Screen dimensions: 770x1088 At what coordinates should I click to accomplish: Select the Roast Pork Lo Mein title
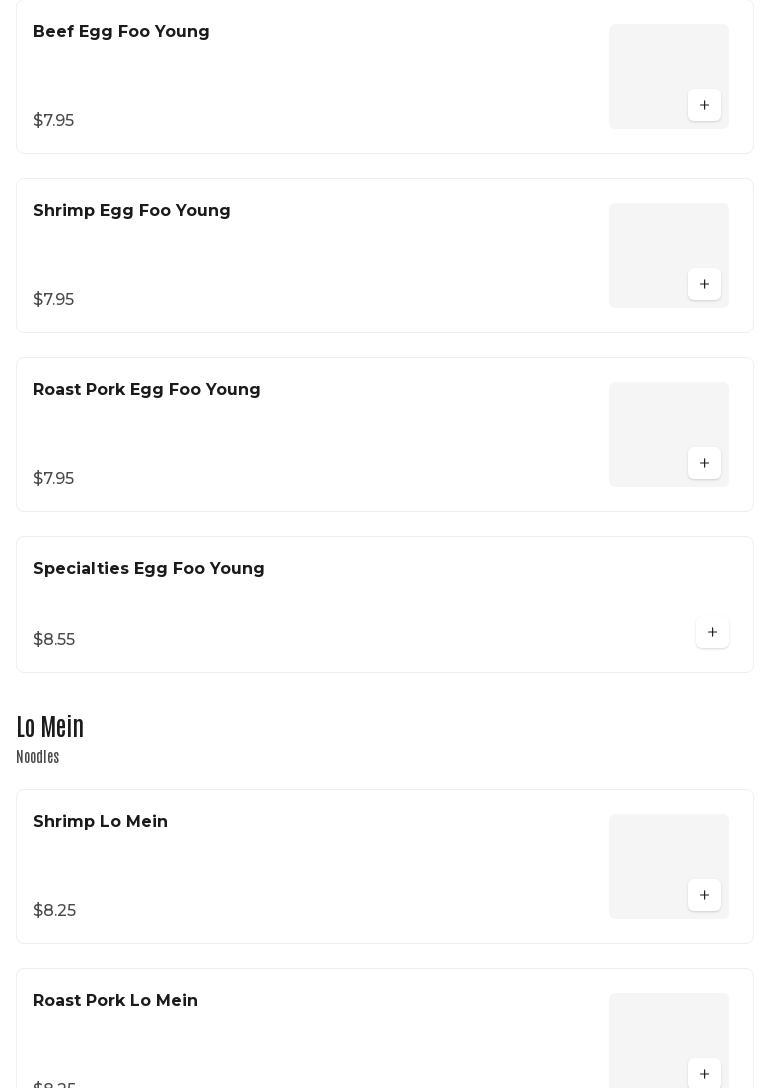115,1001
